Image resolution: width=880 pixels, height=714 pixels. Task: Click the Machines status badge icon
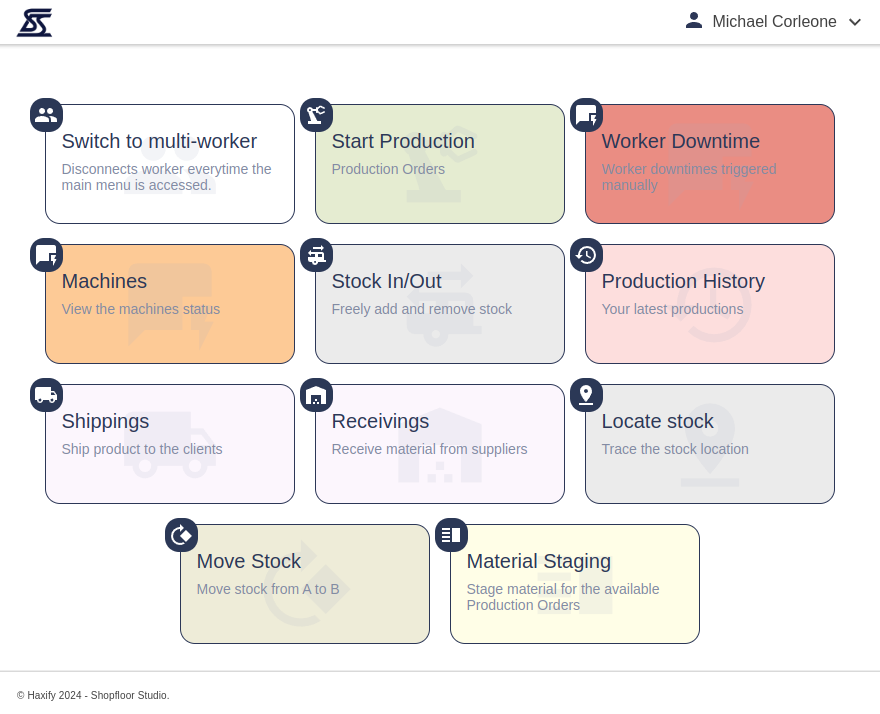(x=46, y=255)
